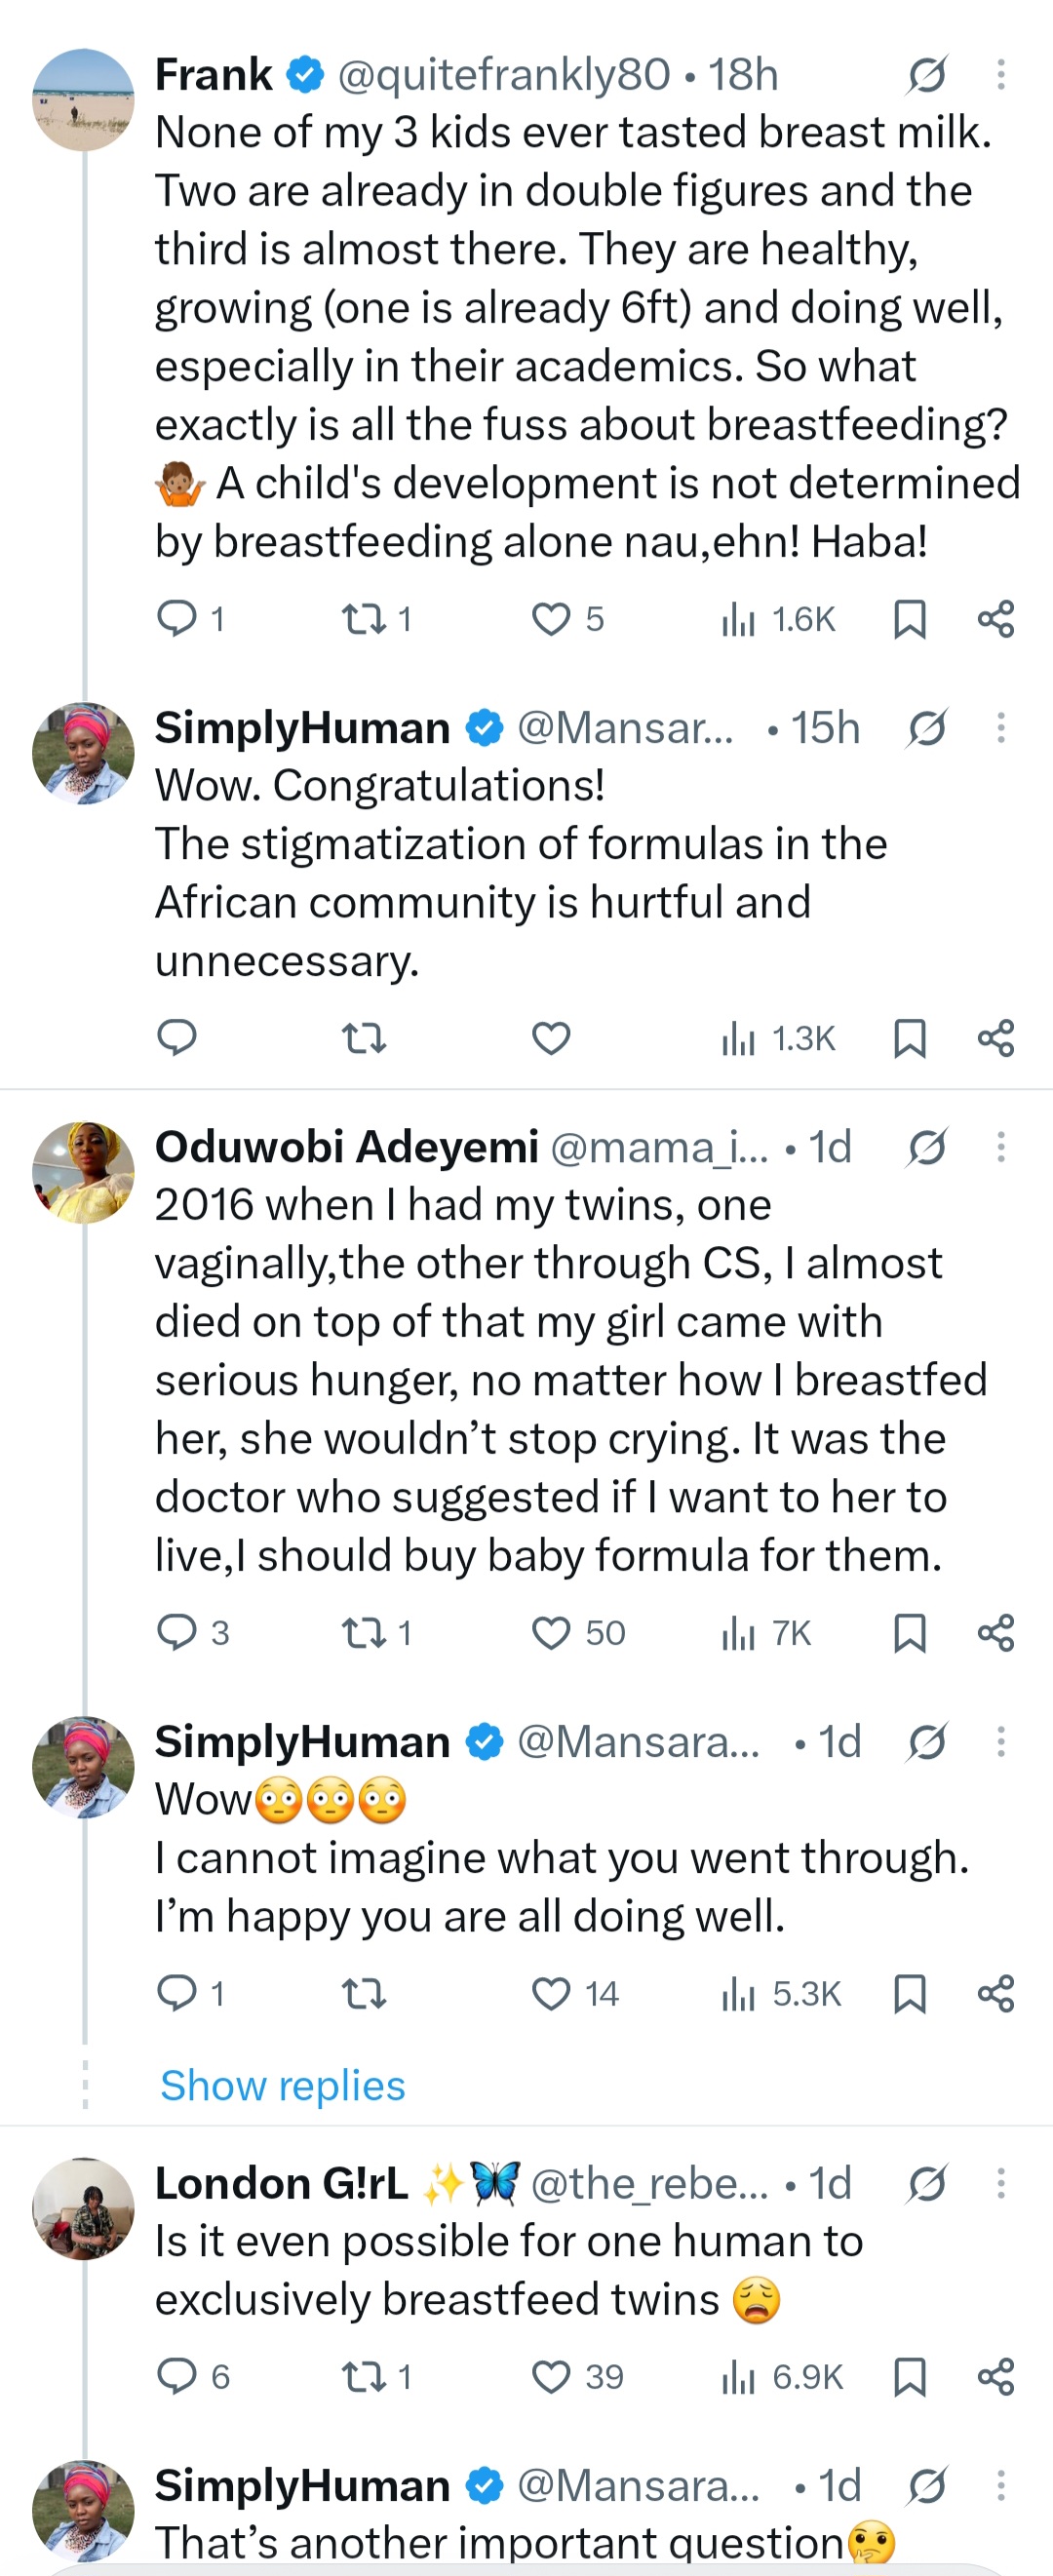
Task: View analytics of London G!rL's 6.9K tweet
Action: tap(782, 2376)
